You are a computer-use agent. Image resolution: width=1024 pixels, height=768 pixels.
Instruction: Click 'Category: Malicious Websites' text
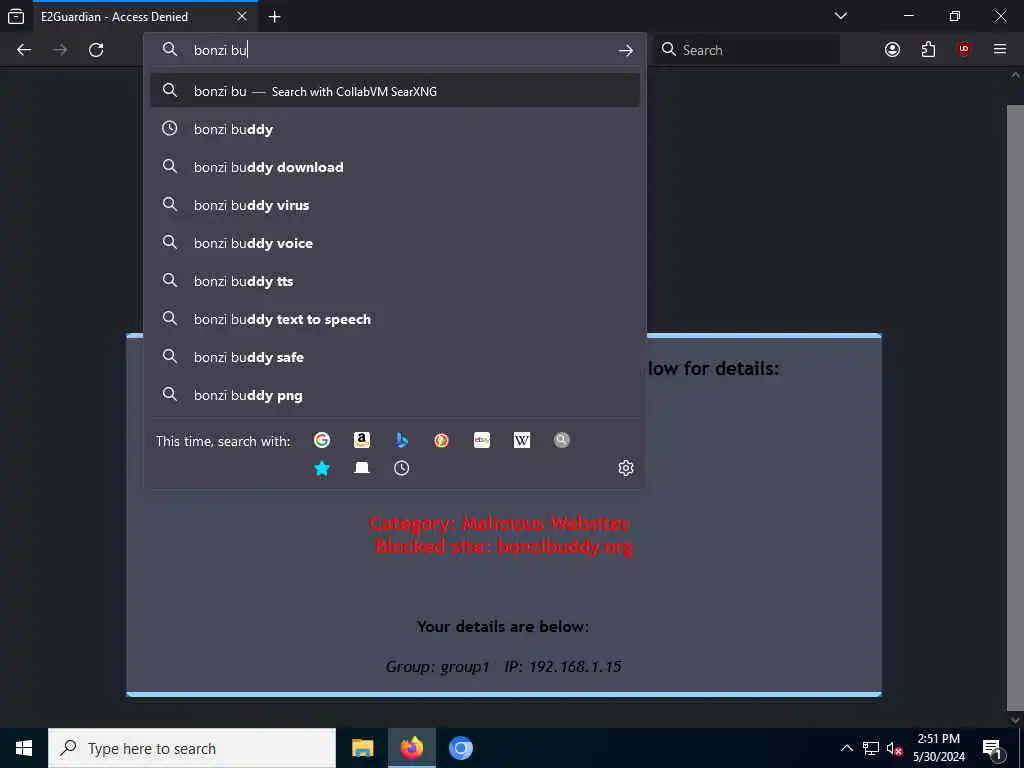coord(499,523)
